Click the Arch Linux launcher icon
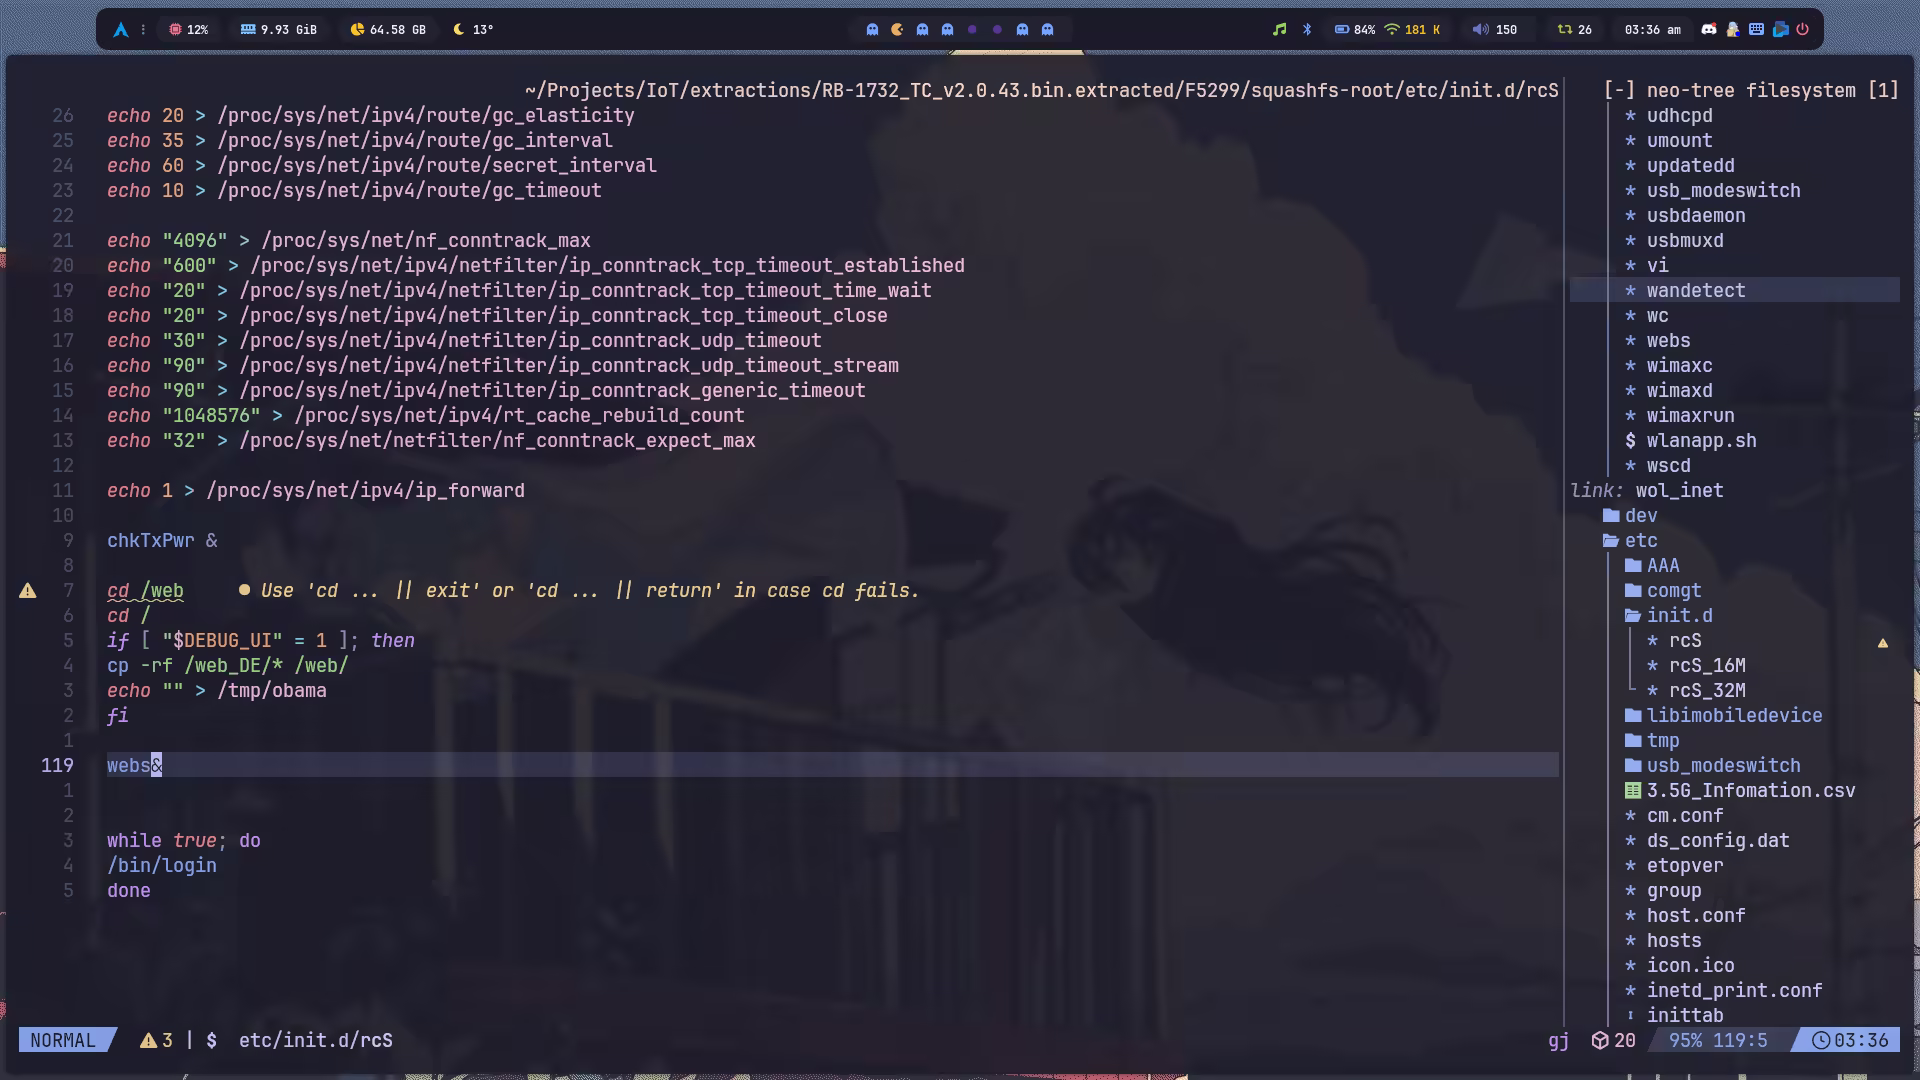The width and height of the screenshot is (1920, 1080). (x=121, y=30)
